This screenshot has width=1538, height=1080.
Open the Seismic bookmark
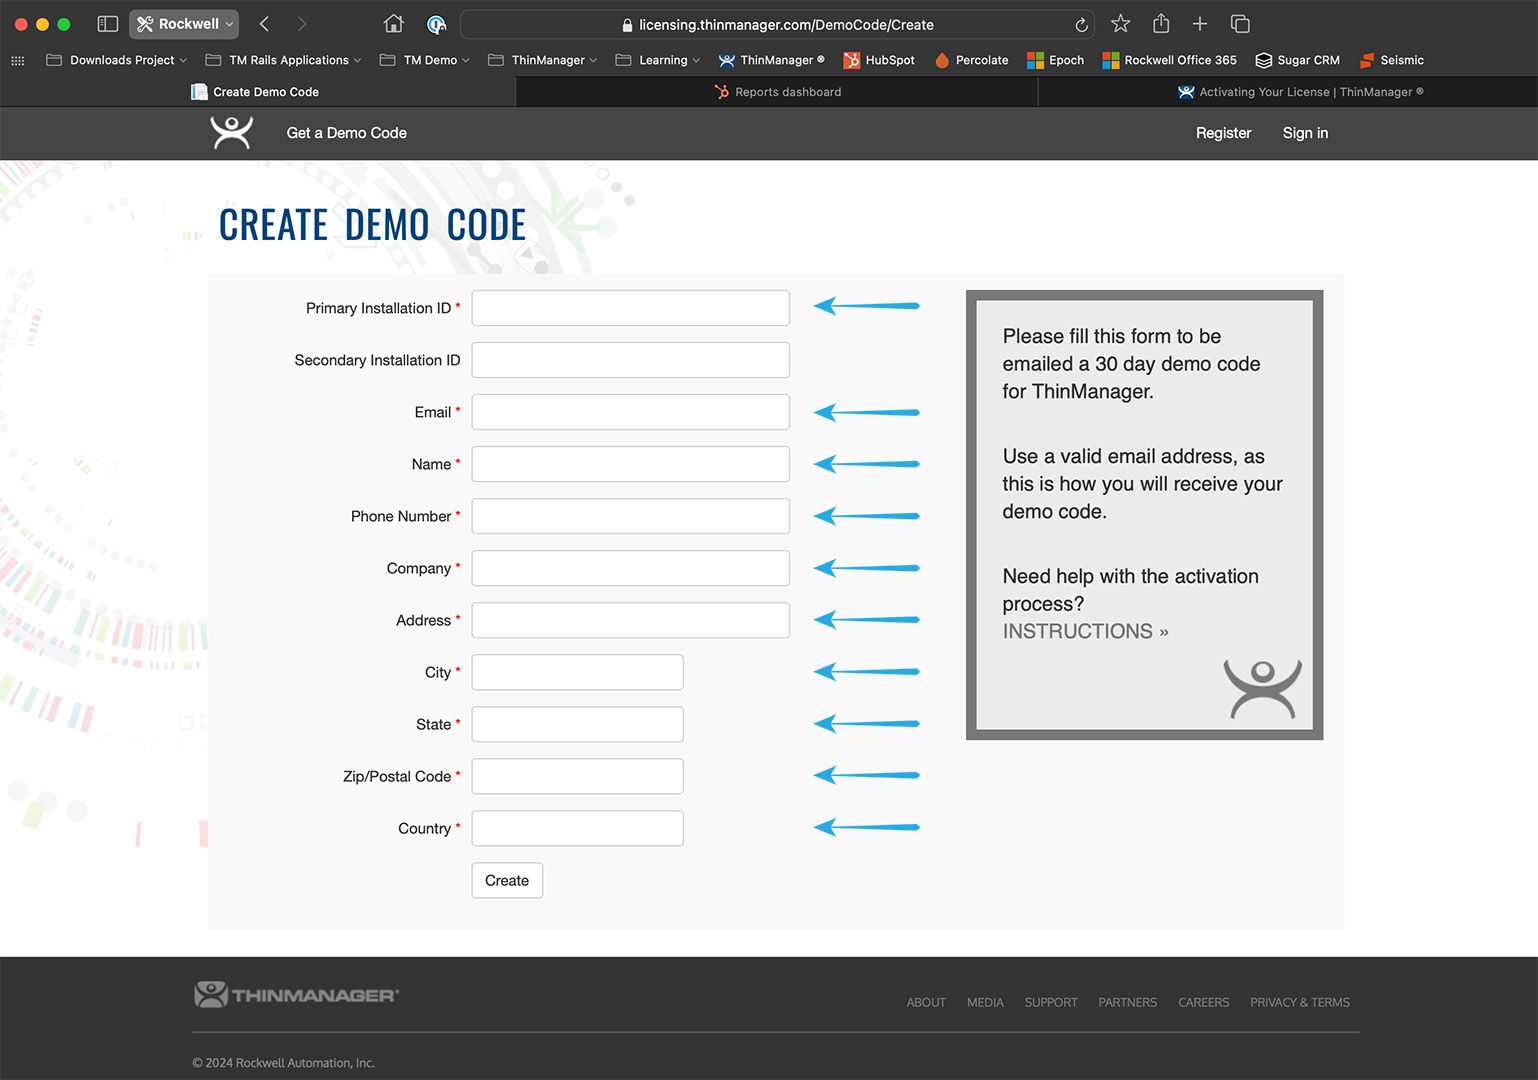1391,60
